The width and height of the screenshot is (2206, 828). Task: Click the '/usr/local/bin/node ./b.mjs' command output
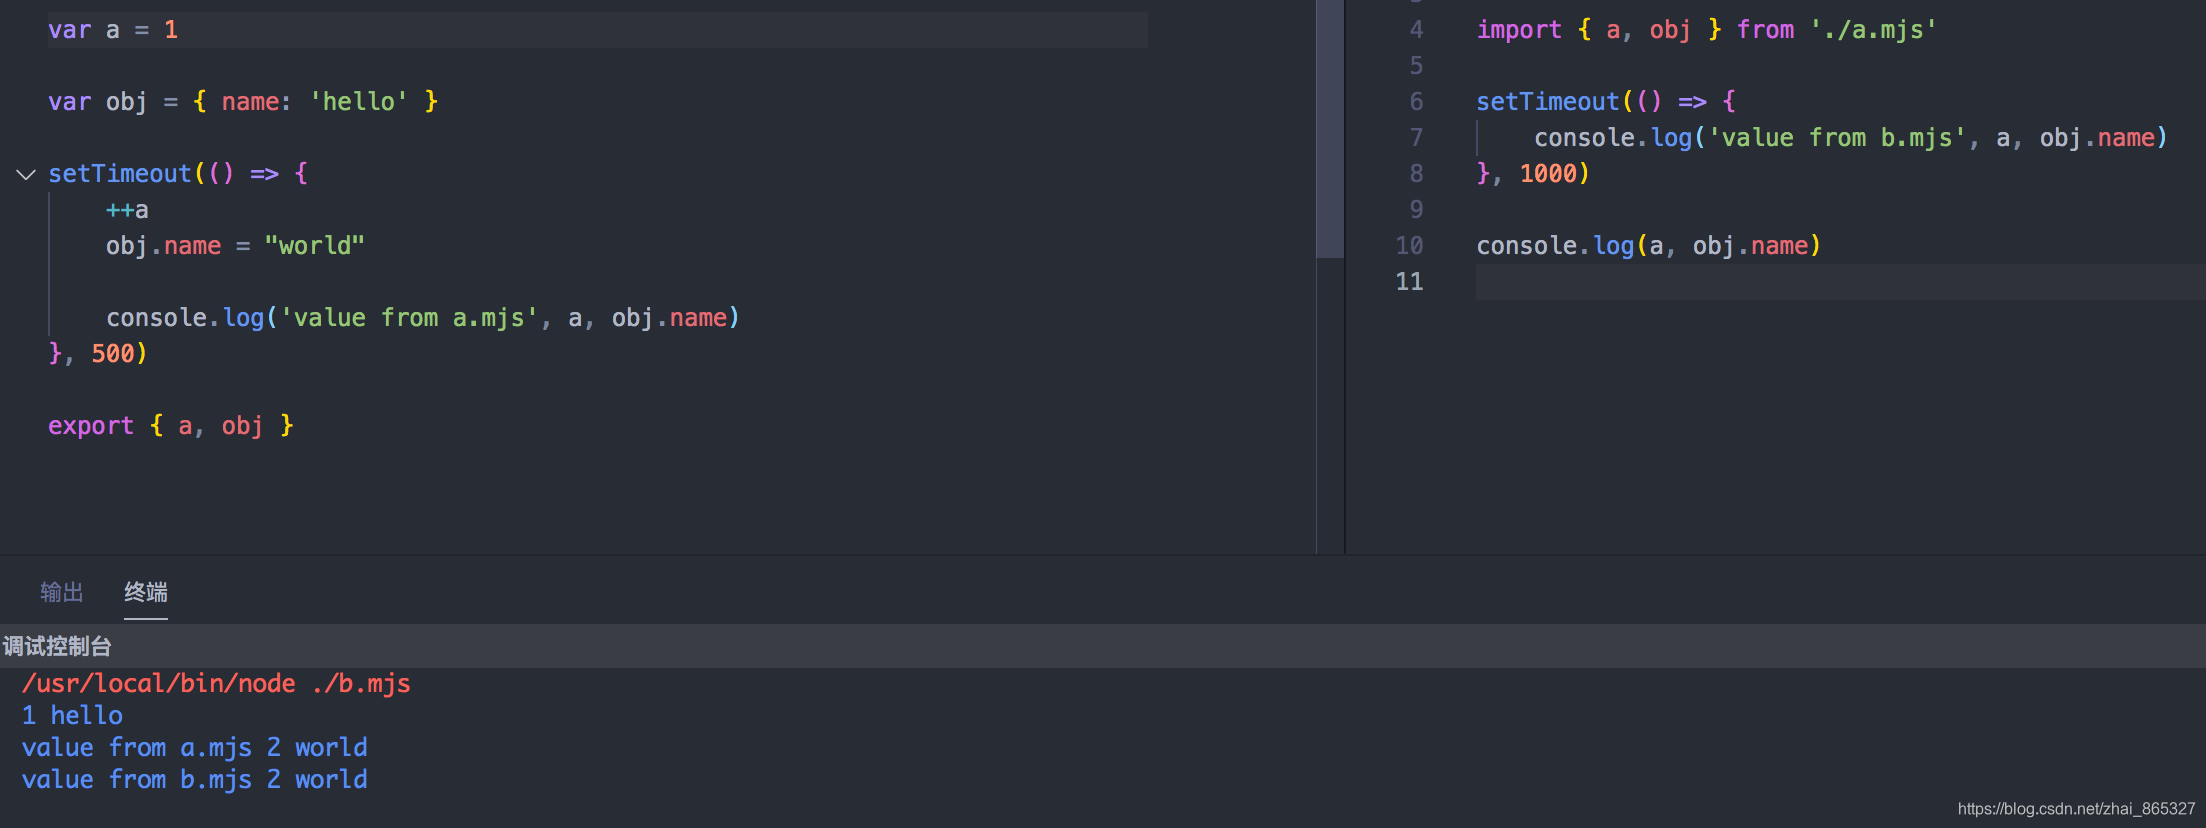click(x=216, y=684)
